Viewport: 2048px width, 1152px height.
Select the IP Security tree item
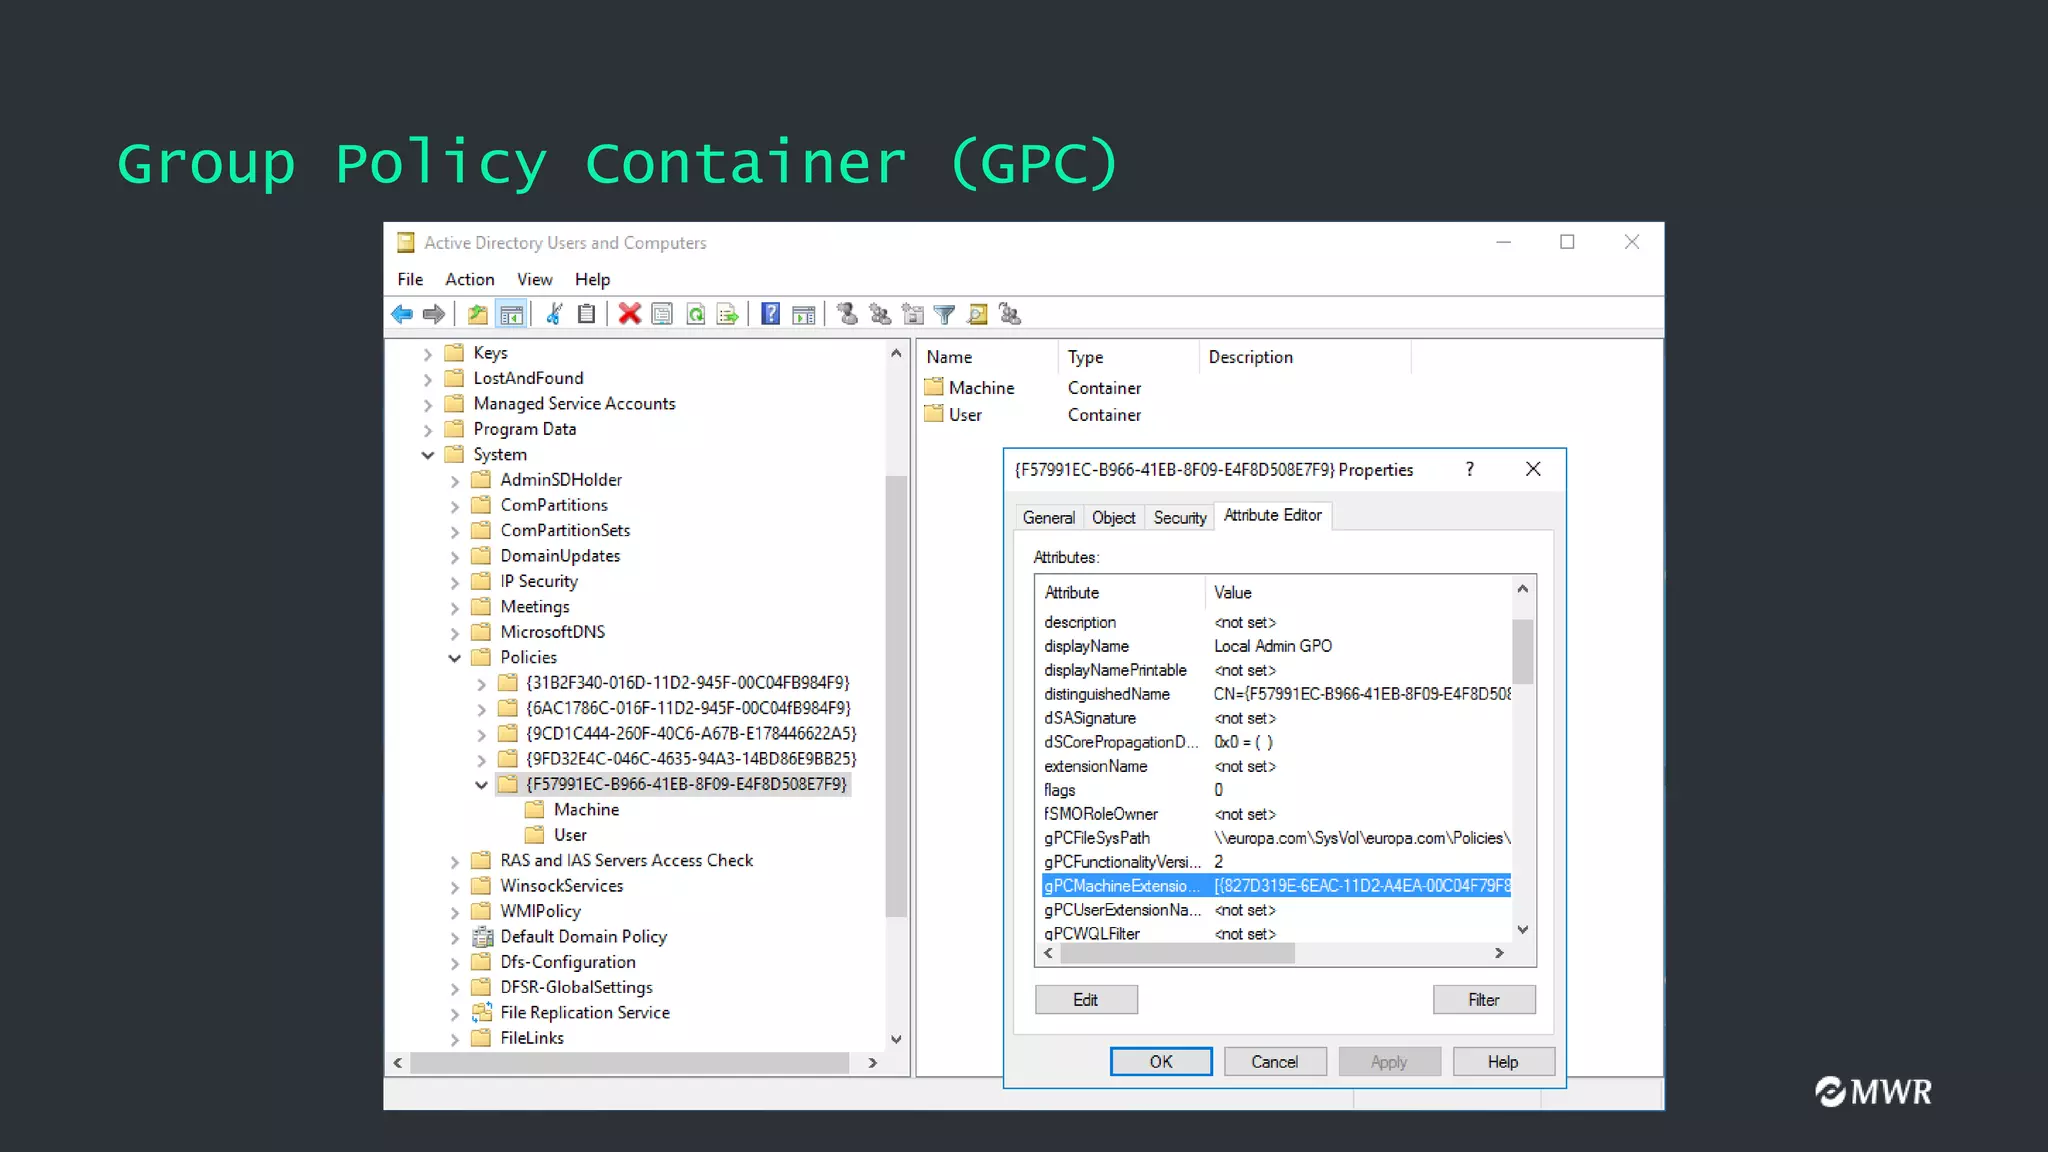[x=539, y=582]
